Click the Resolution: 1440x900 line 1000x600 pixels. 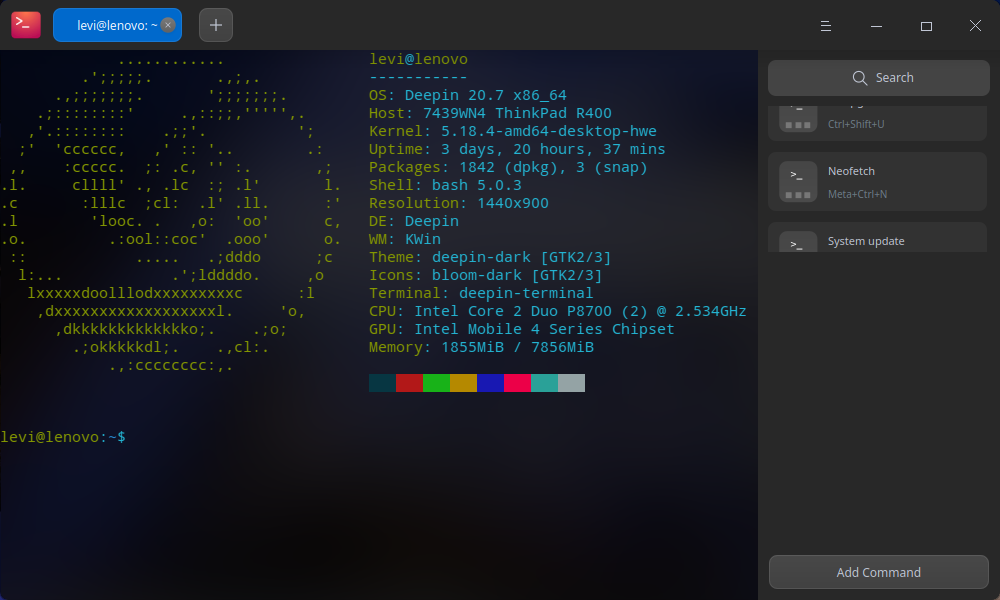click(x=459, y=203)
